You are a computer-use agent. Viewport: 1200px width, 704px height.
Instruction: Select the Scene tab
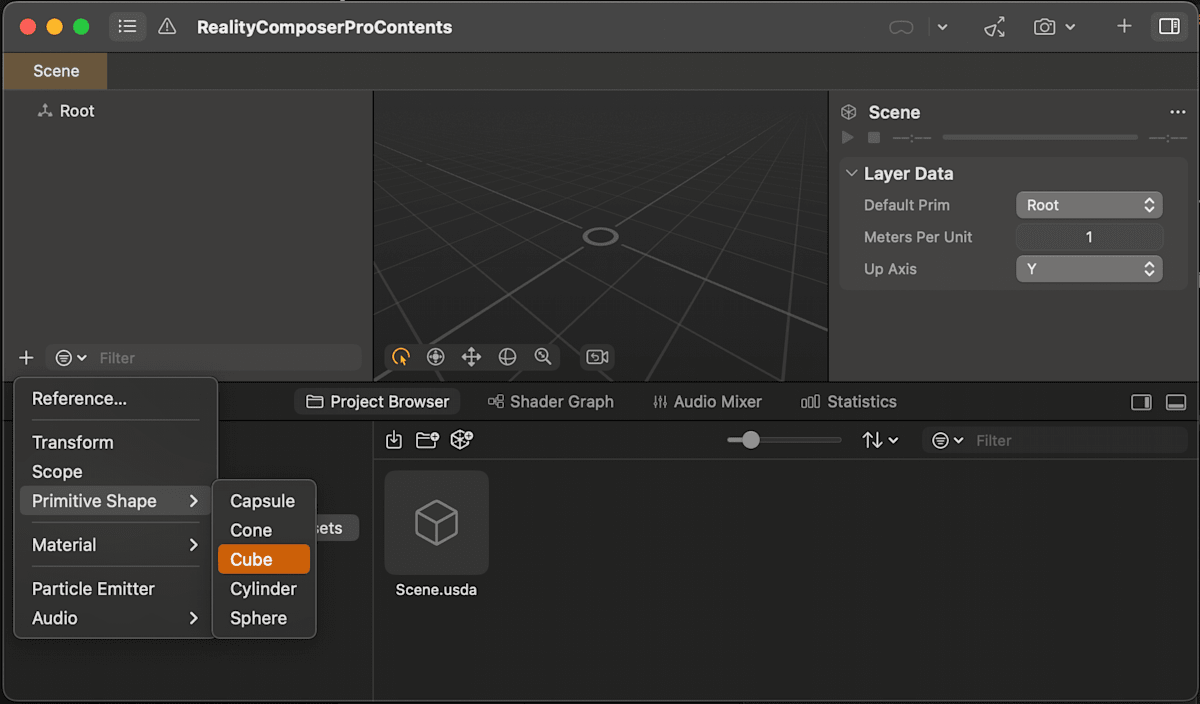56,71
